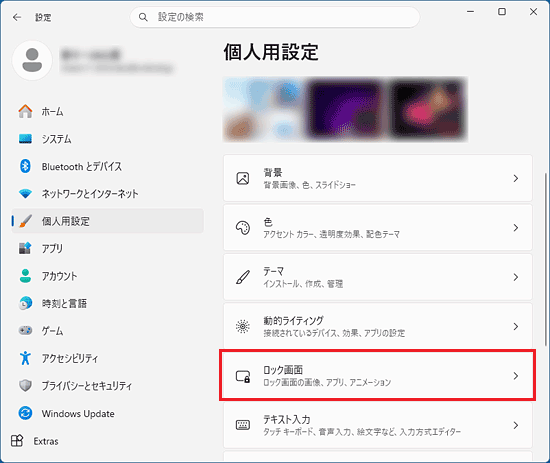Select the pink glow theme thumbnail
The width and height of the screenshot is (550, 463).
[427, 109]
